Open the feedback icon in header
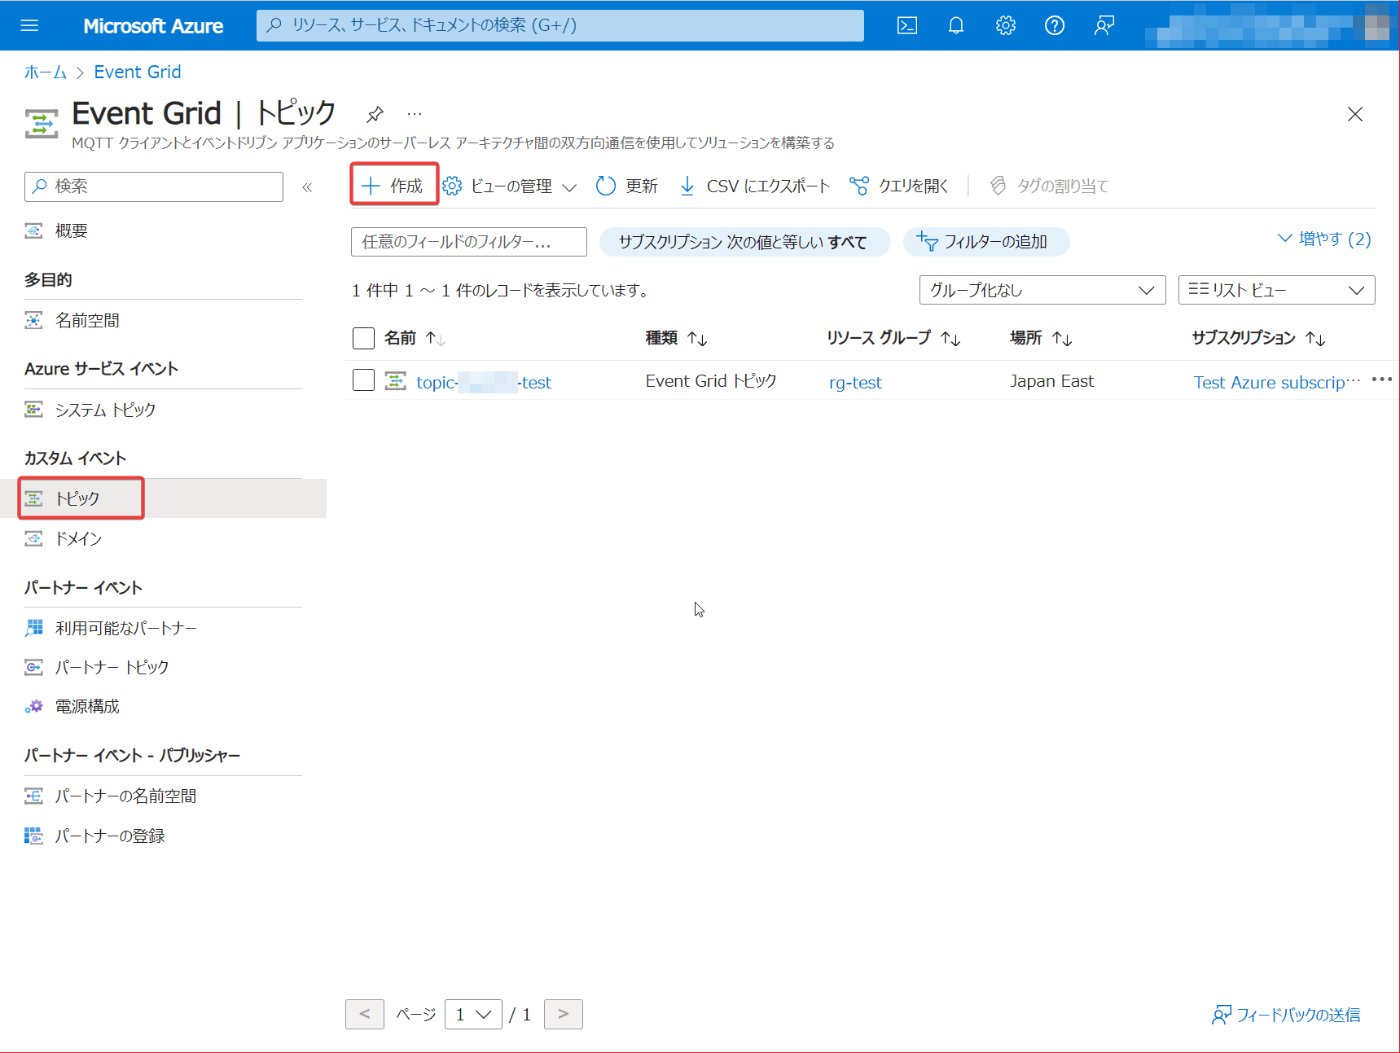Image resolution: width=1400 pixels, height=1053 pixels. 1104,26
